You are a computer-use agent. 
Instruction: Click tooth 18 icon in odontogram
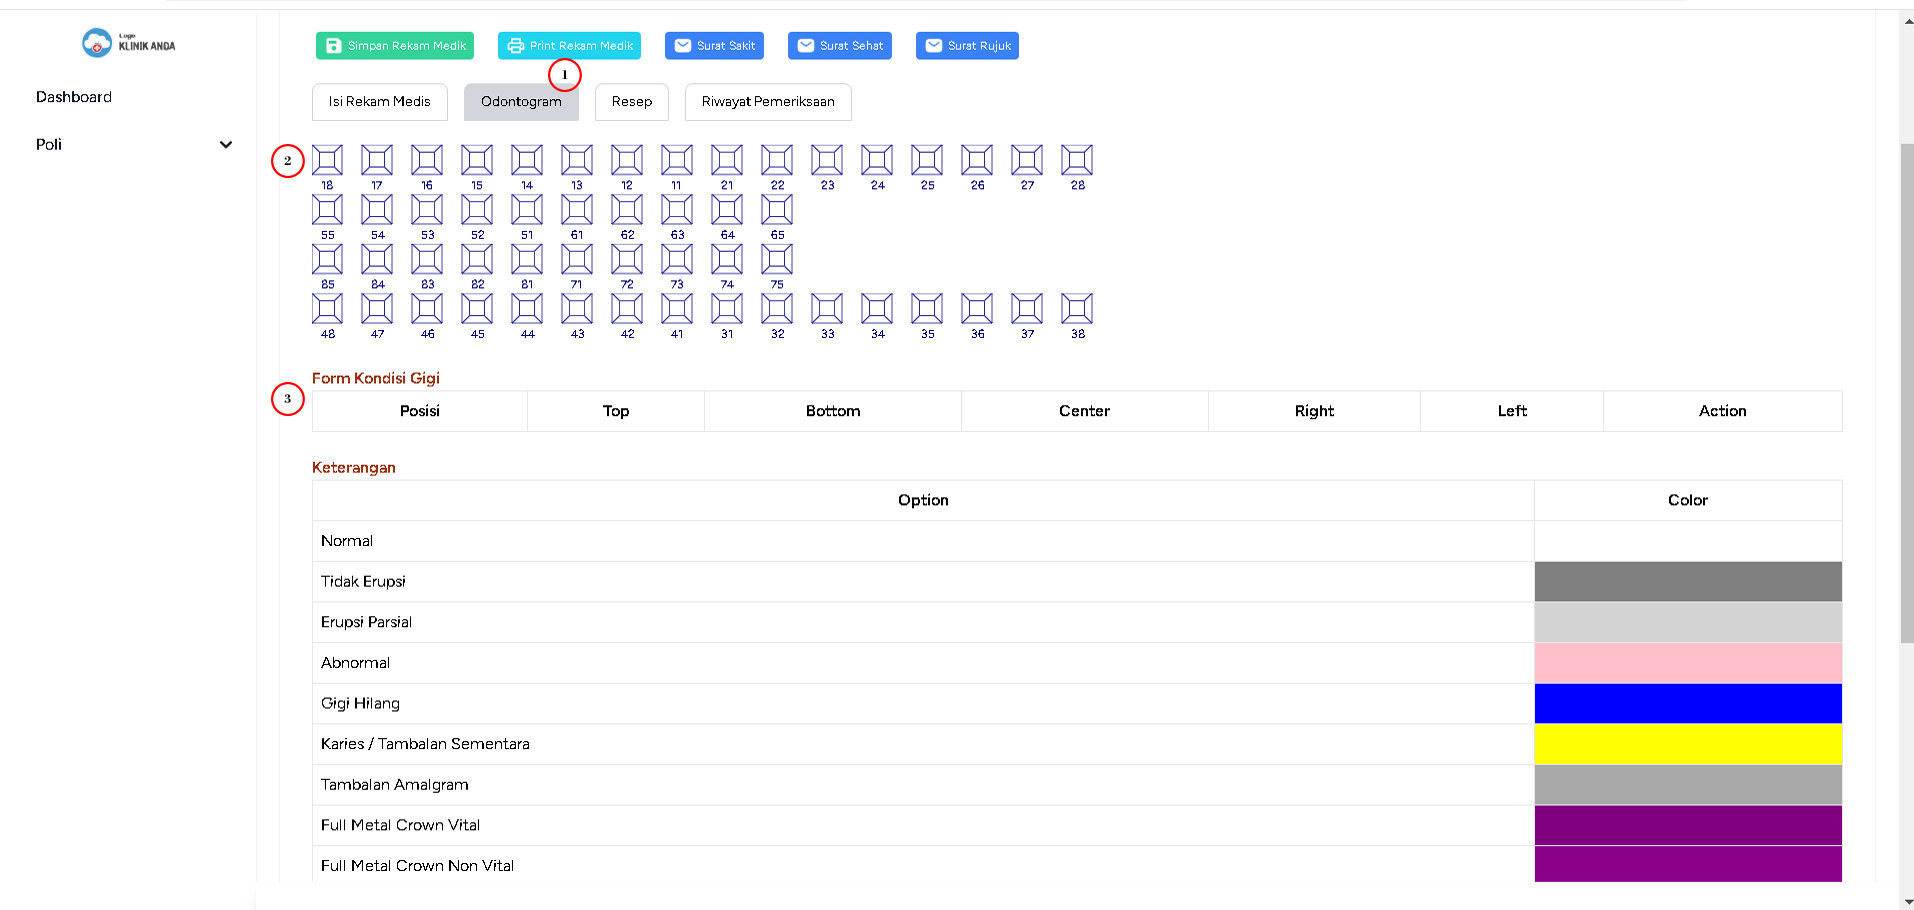tap(327, 160)
